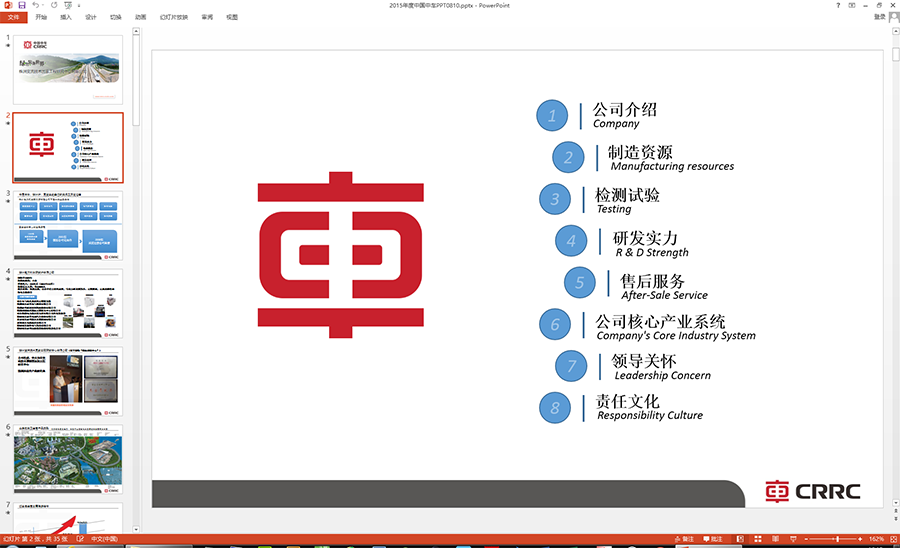Click the thumbnail pane scroll down arrow
Screen dimensions: 900x548
136,529
